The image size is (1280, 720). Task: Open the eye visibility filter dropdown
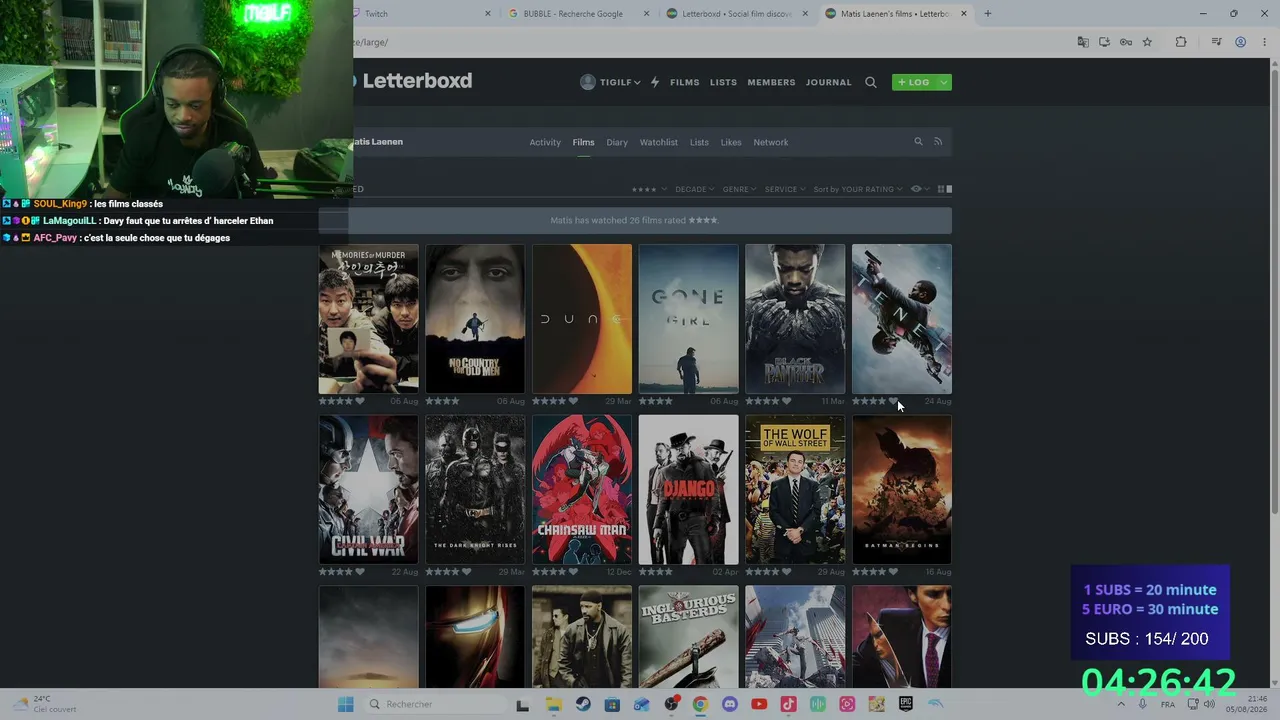click(919, 189)
